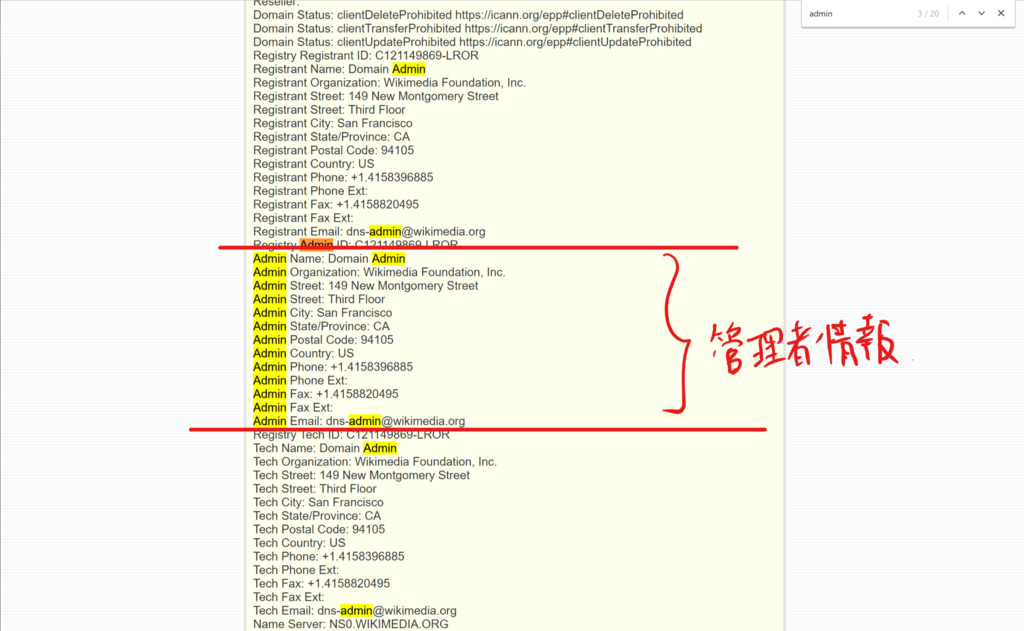Screen dimensions: 1024x631
Task: Click 'Admin Name: Domain Admin' line
Action: coord(329,259)
